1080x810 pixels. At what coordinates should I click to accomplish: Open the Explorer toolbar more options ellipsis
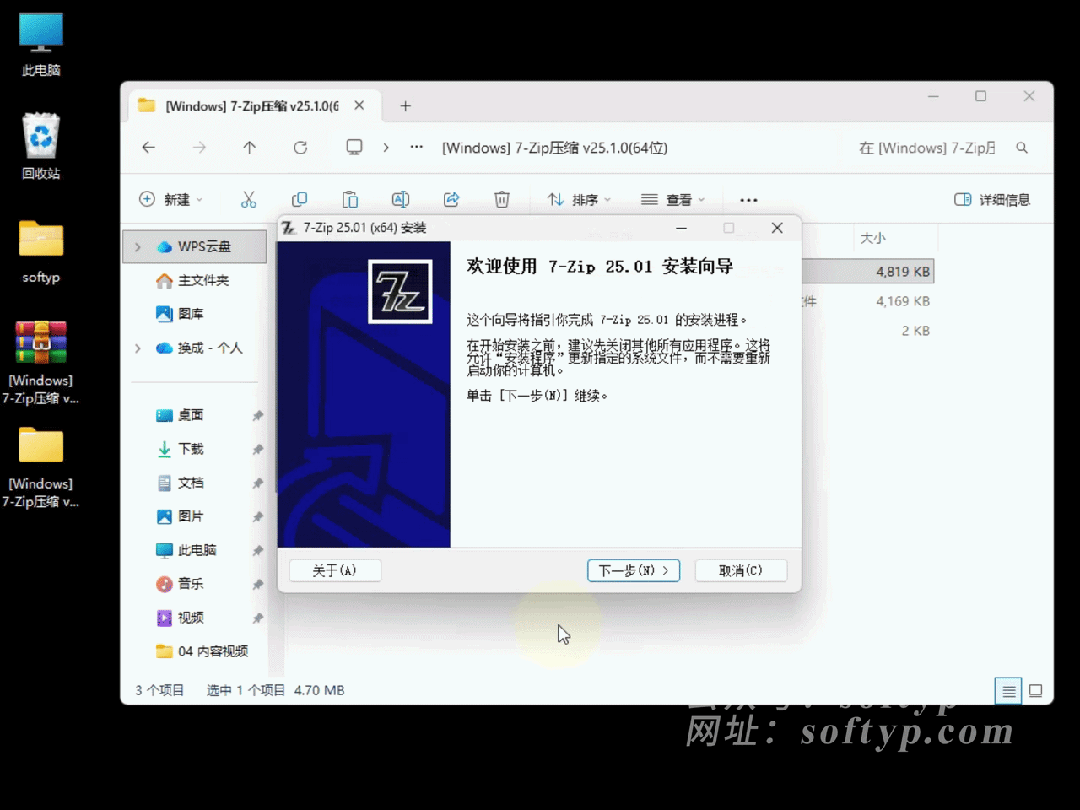749,200
